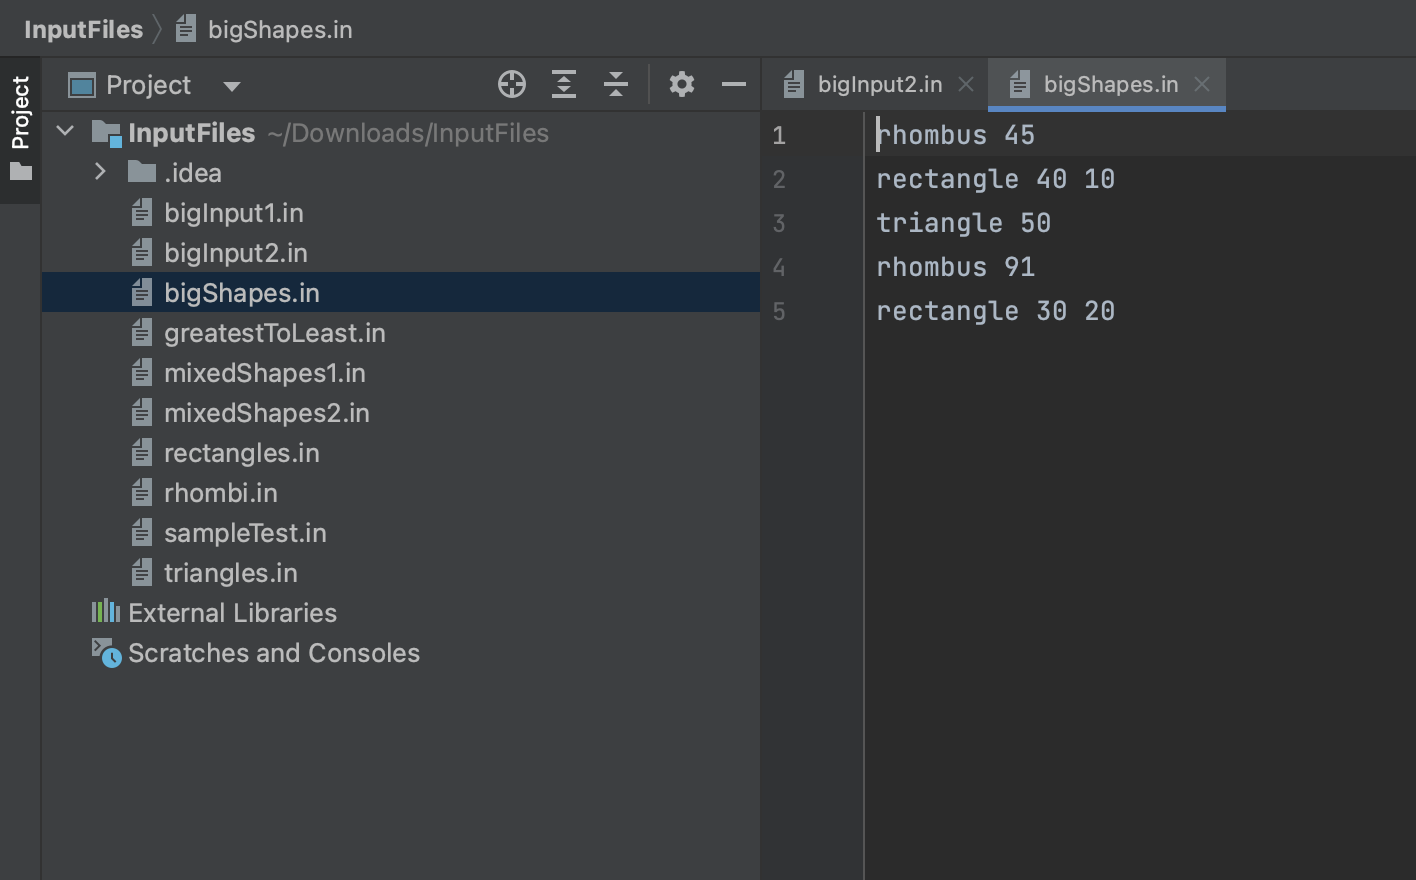This screenshot has width=1416, height=880.
Task: Click the Collapse All icon
Action: [616, 85]
